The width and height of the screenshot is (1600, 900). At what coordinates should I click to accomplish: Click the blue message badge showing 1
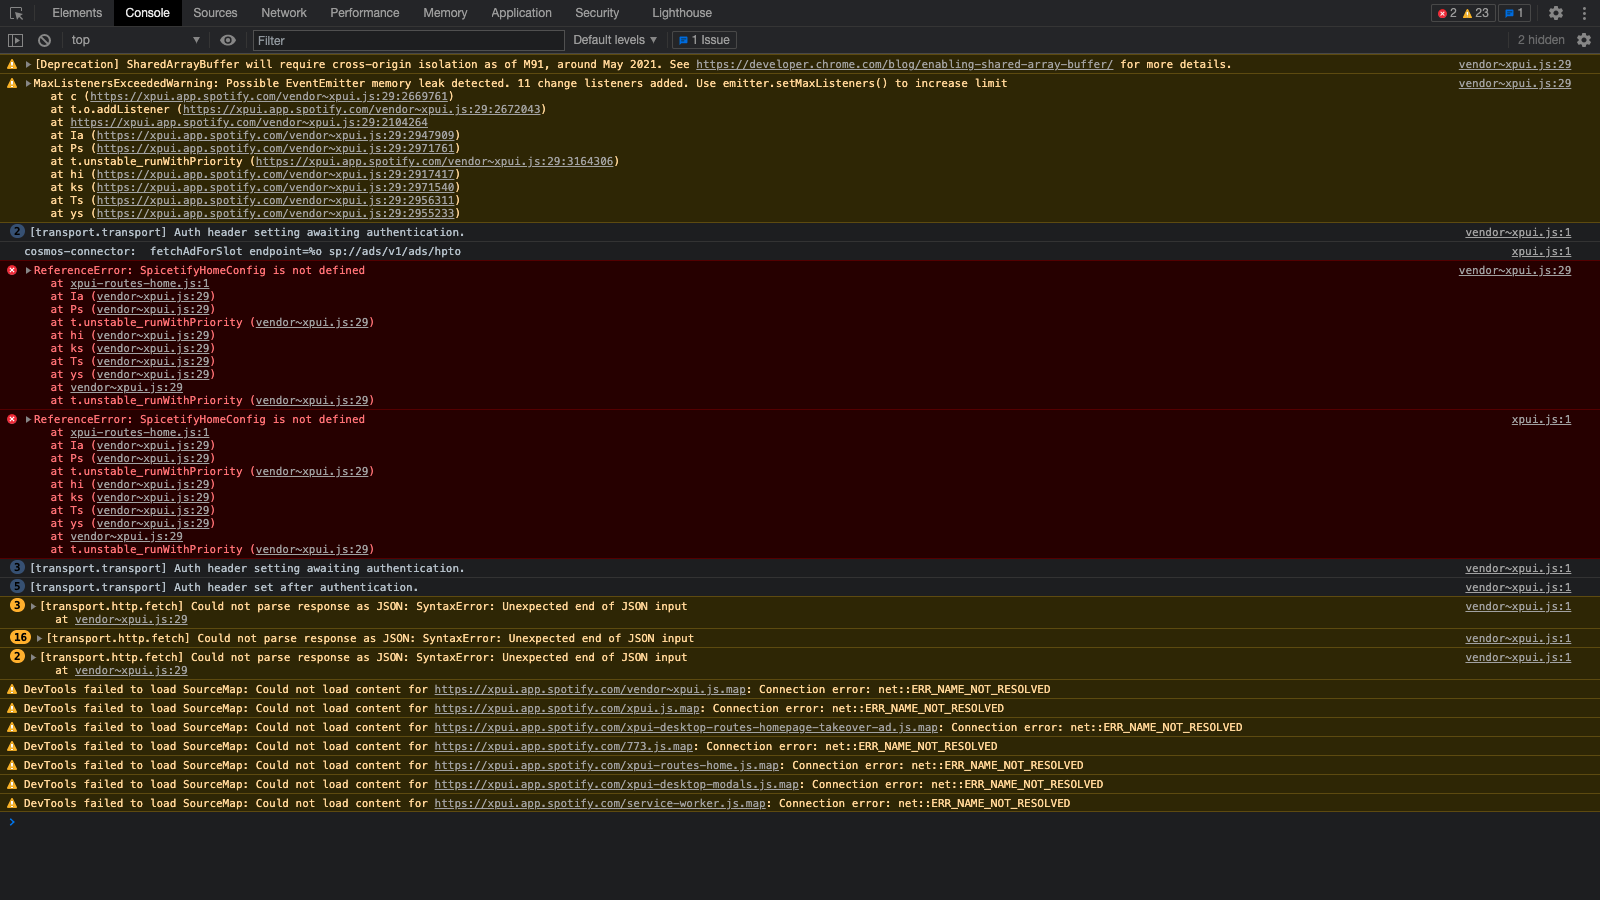[1514, 13]
